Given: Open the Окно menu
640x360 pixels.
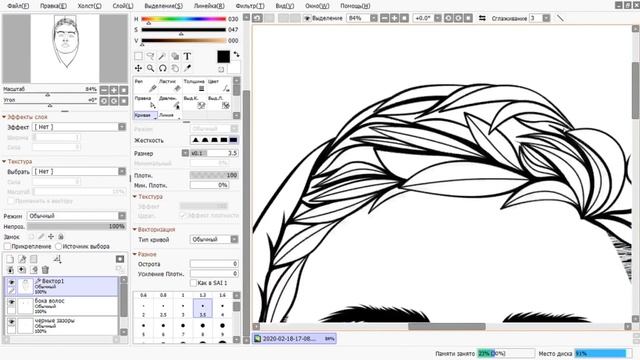Looking at the screenshot, I should 317,6.
